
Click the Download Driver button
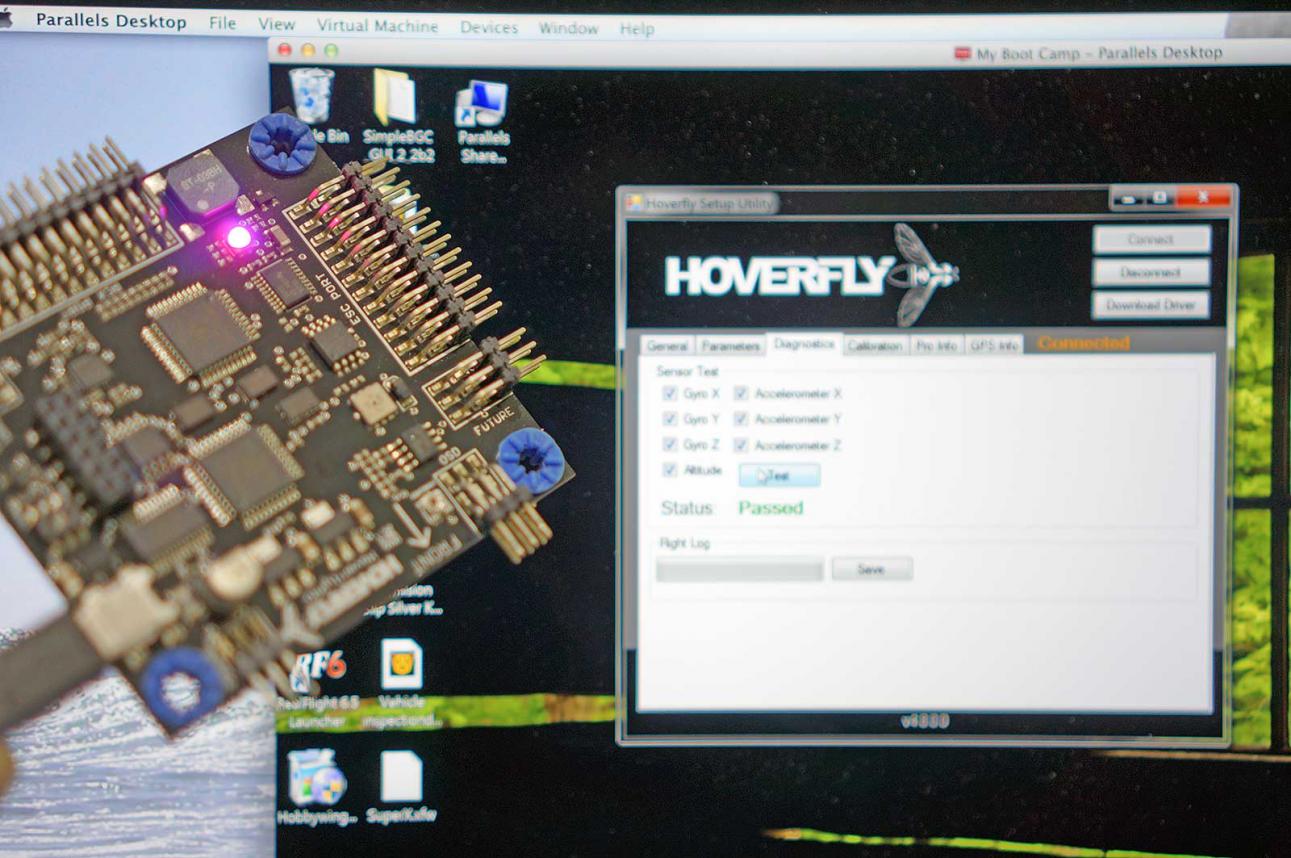click(x=1151, y=305)
